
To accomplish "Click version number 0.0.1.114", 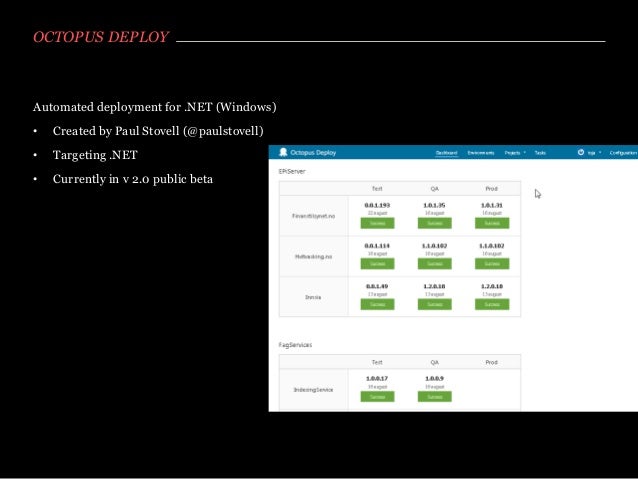I will click(377, 246).
